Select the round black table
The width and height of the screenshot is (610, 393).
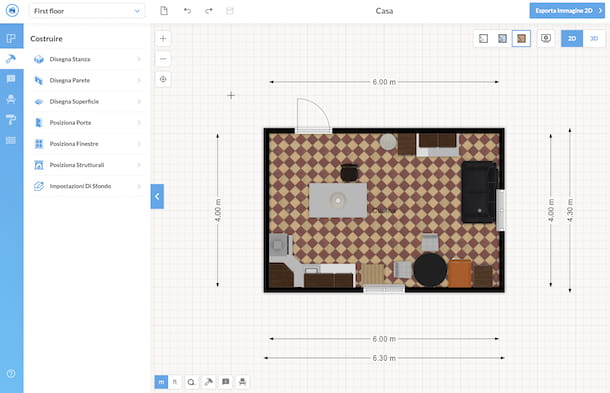[430, 269]
